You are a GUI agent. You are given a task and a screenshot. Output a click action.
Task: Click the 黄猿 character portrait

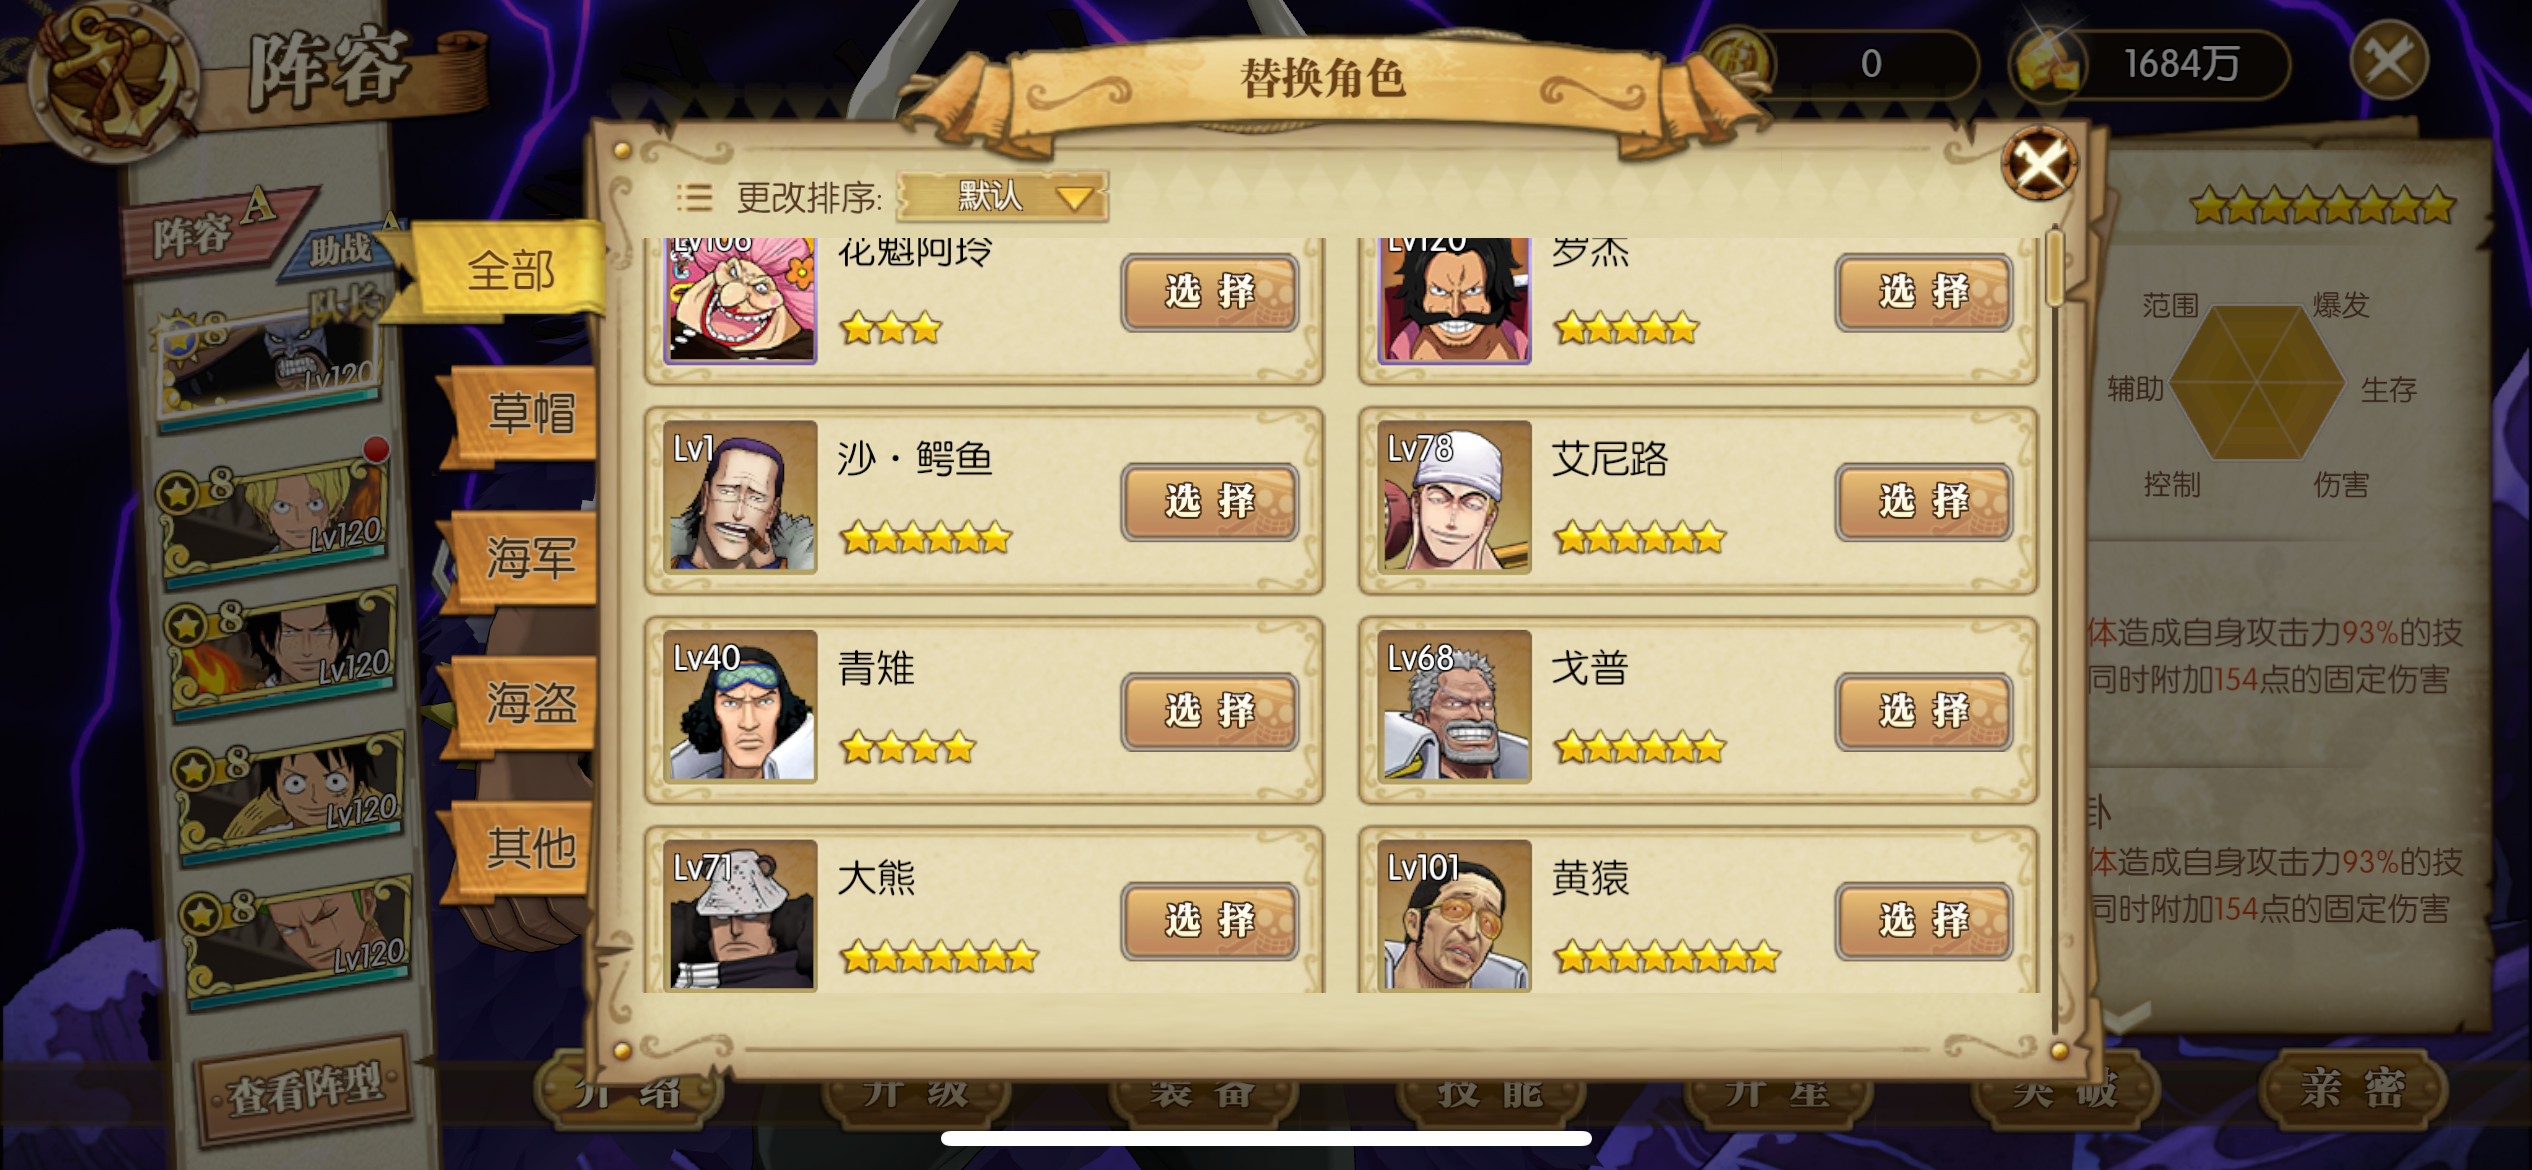pyautogui.click(x=1455, y=915)
